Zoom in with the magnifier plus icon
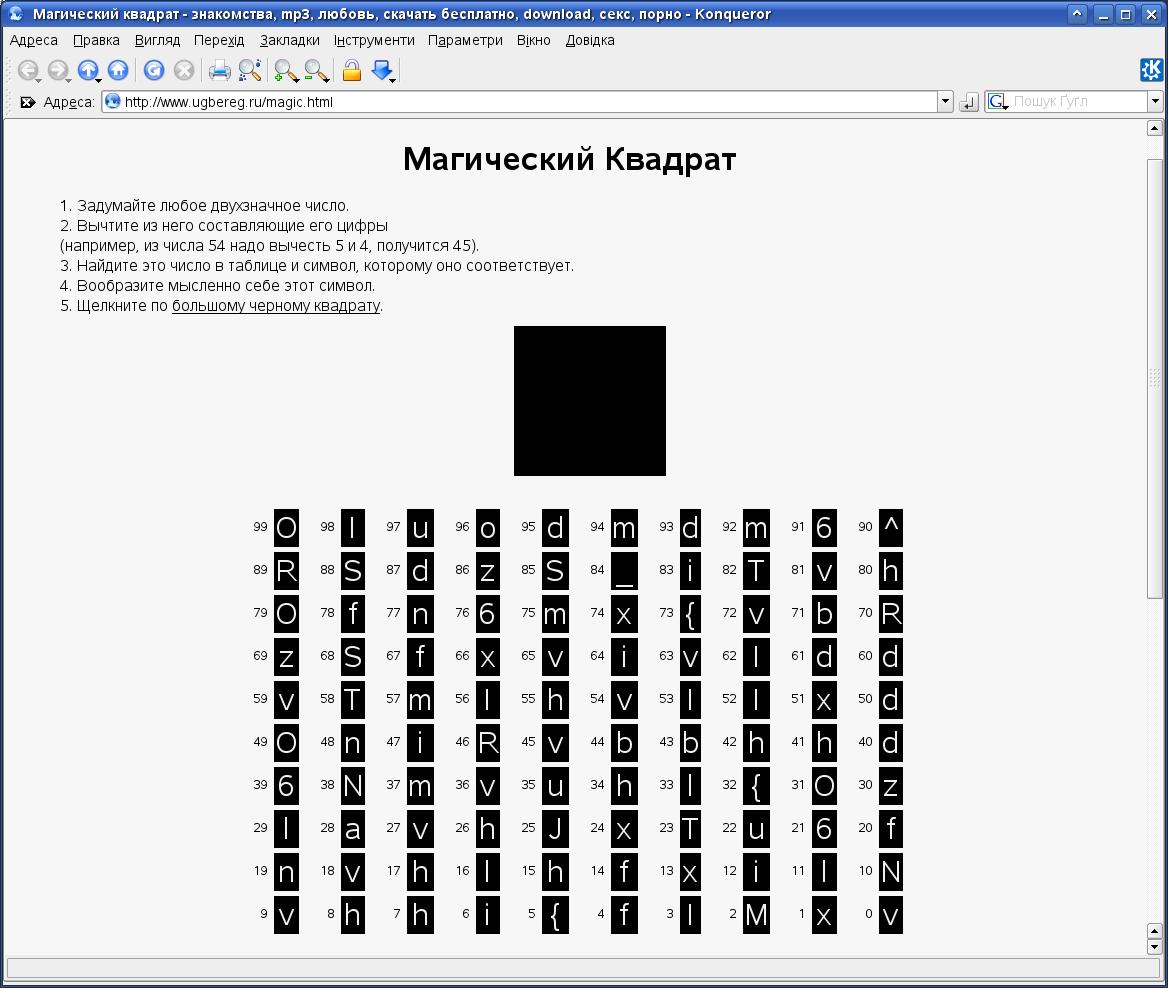The width and height of the screenshot is (1168, 988). (285, 70)
